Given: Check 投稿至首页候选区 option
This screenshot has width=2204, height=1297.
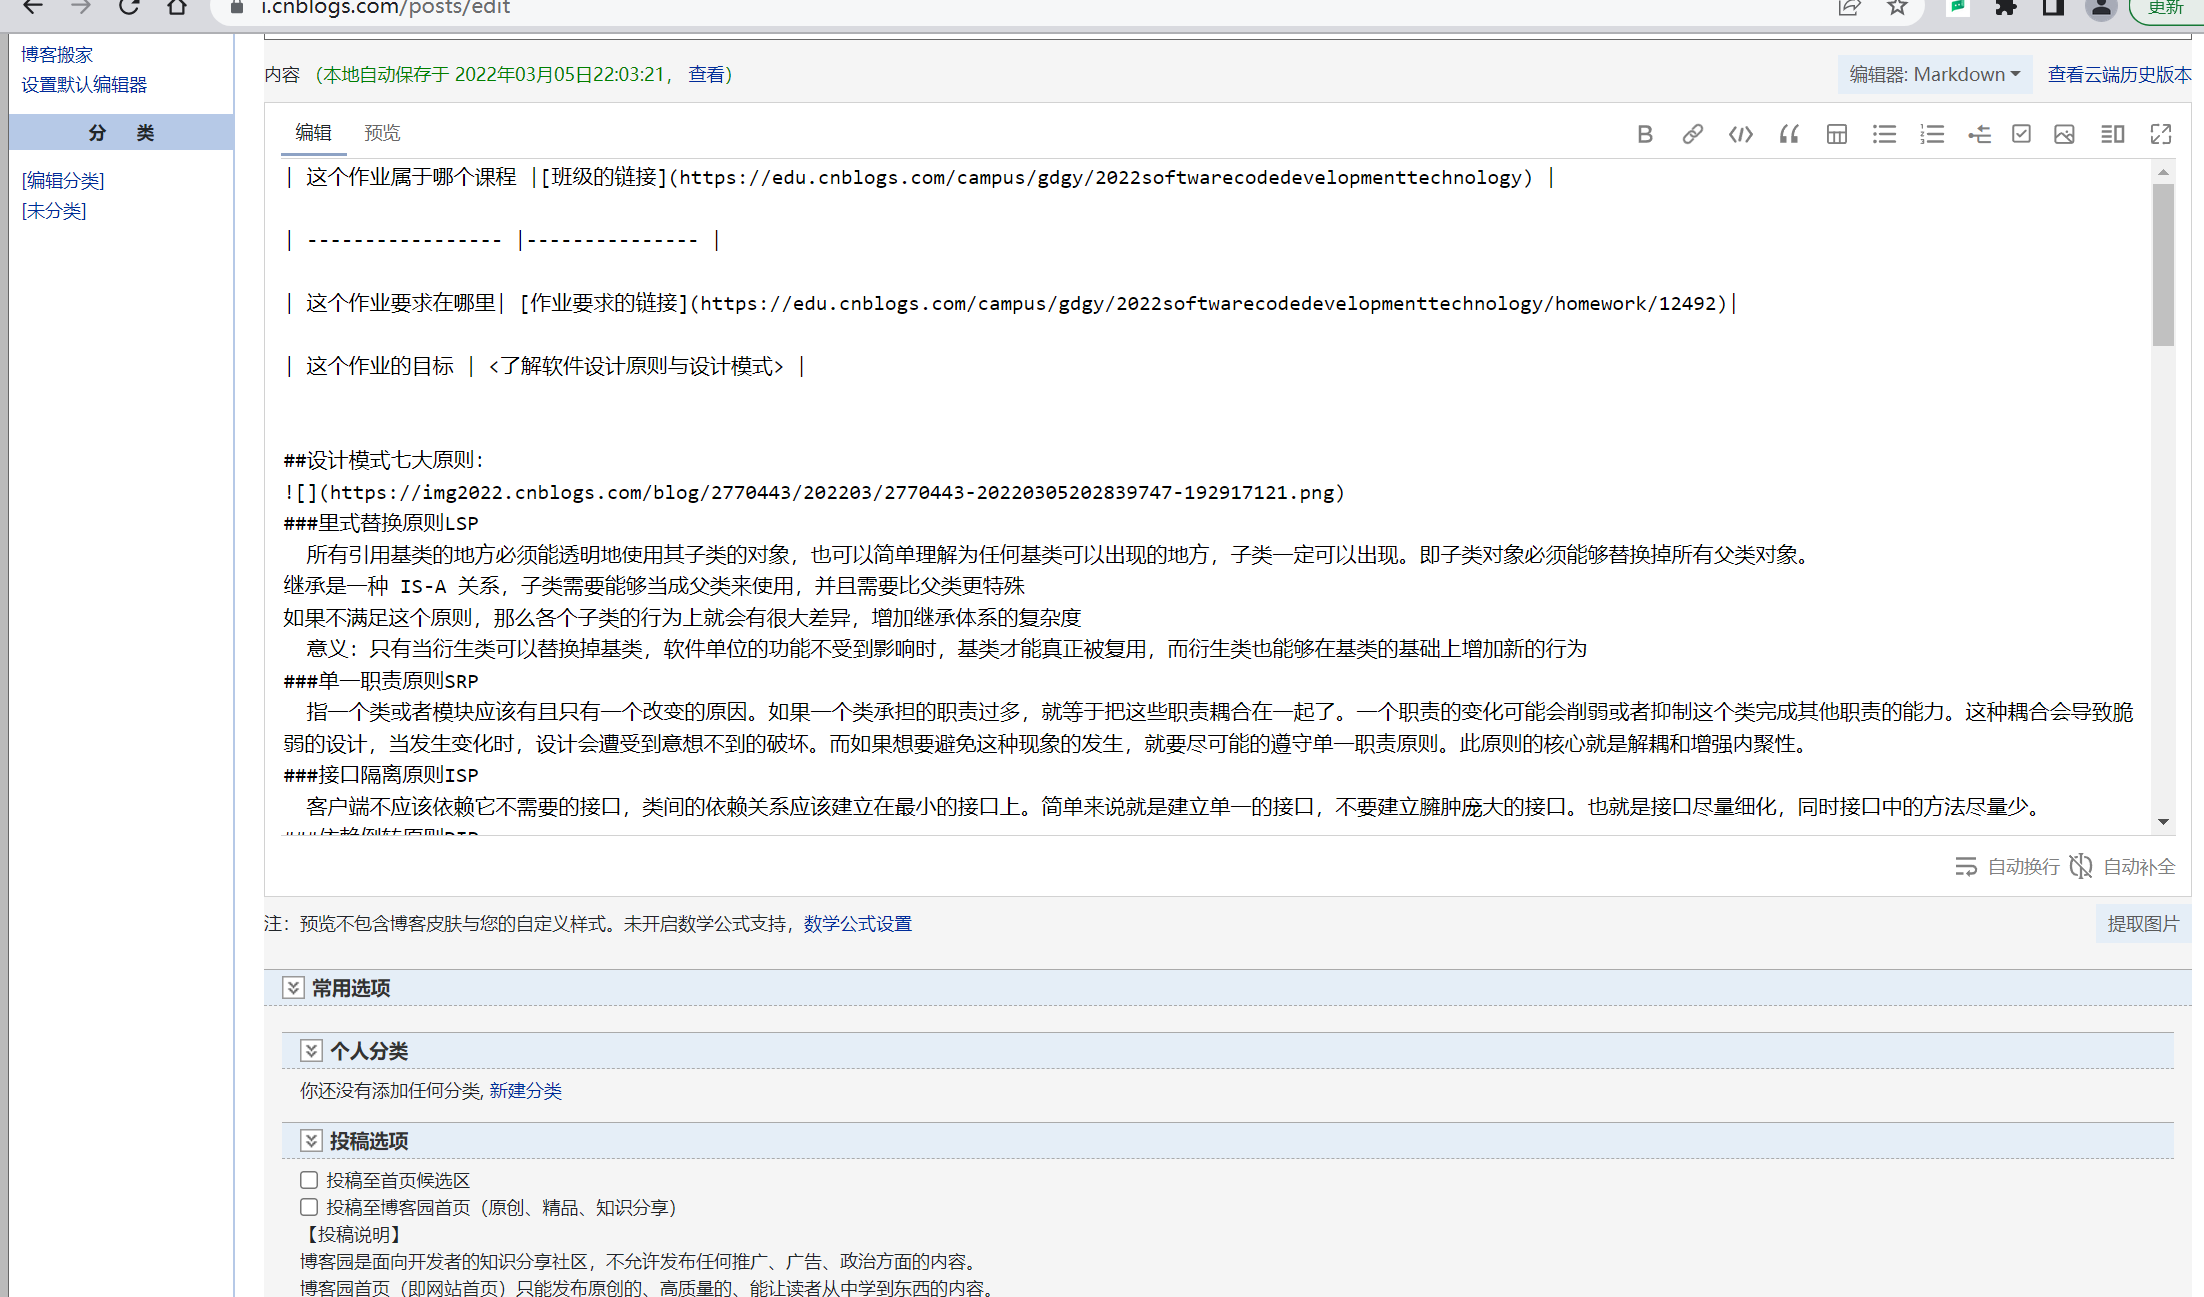Looking at the screenshot, I should pos(309,1180).
